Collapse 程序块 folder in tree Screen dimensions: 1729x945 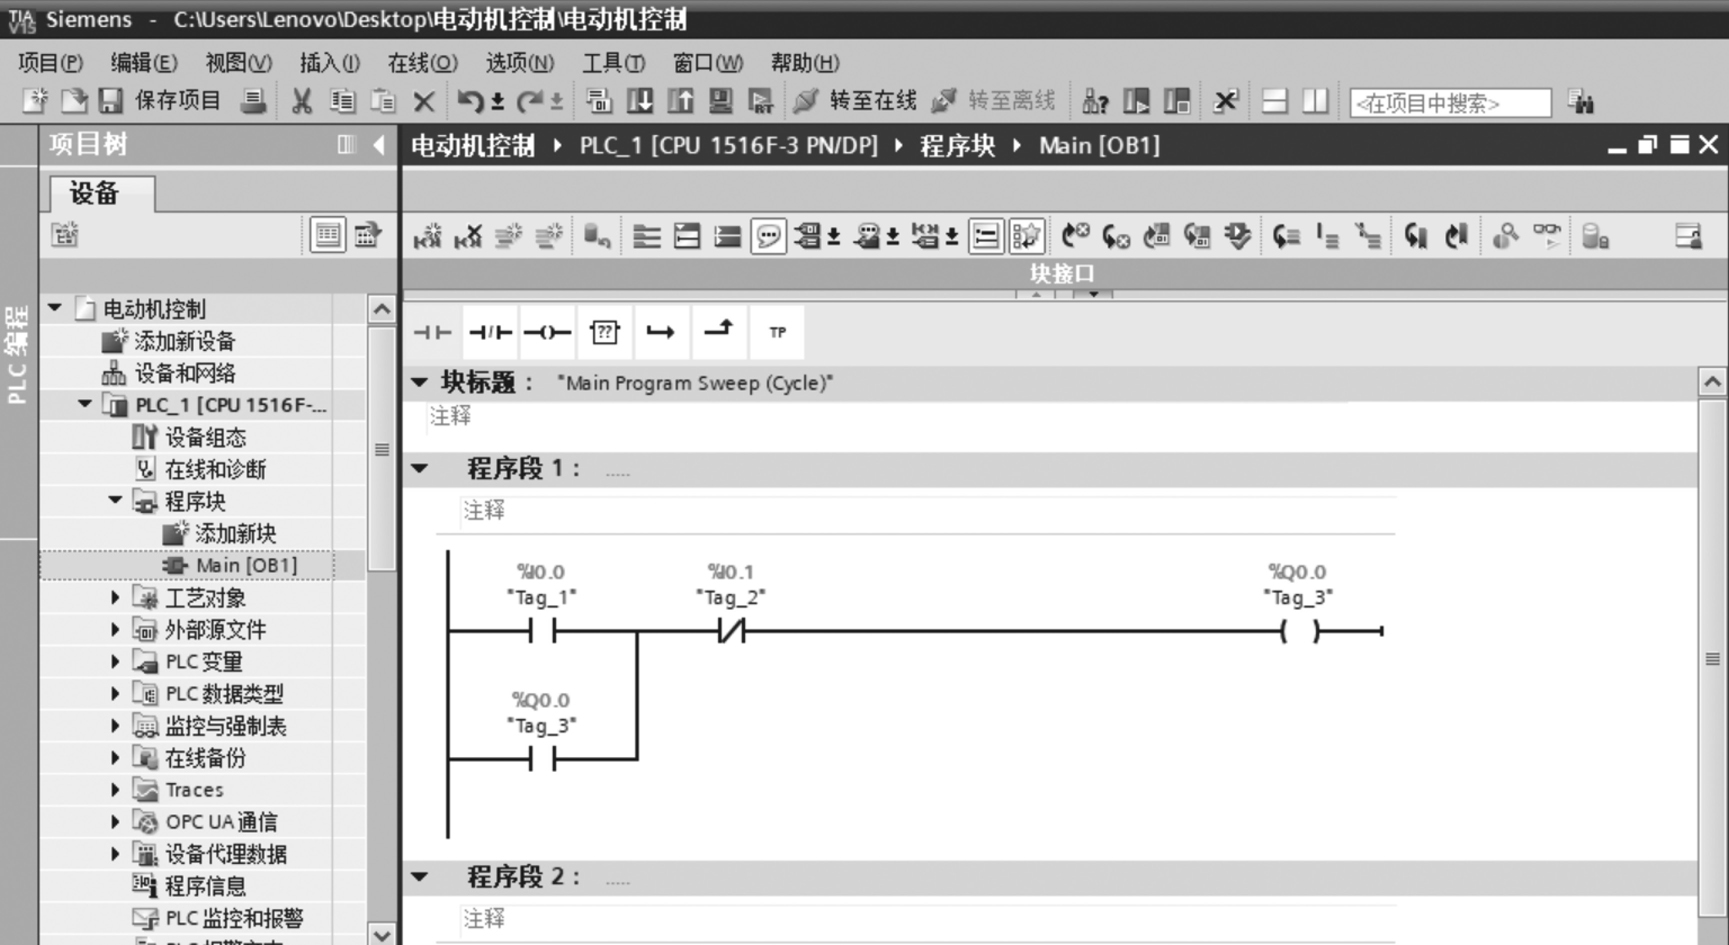tap(116, 500)
